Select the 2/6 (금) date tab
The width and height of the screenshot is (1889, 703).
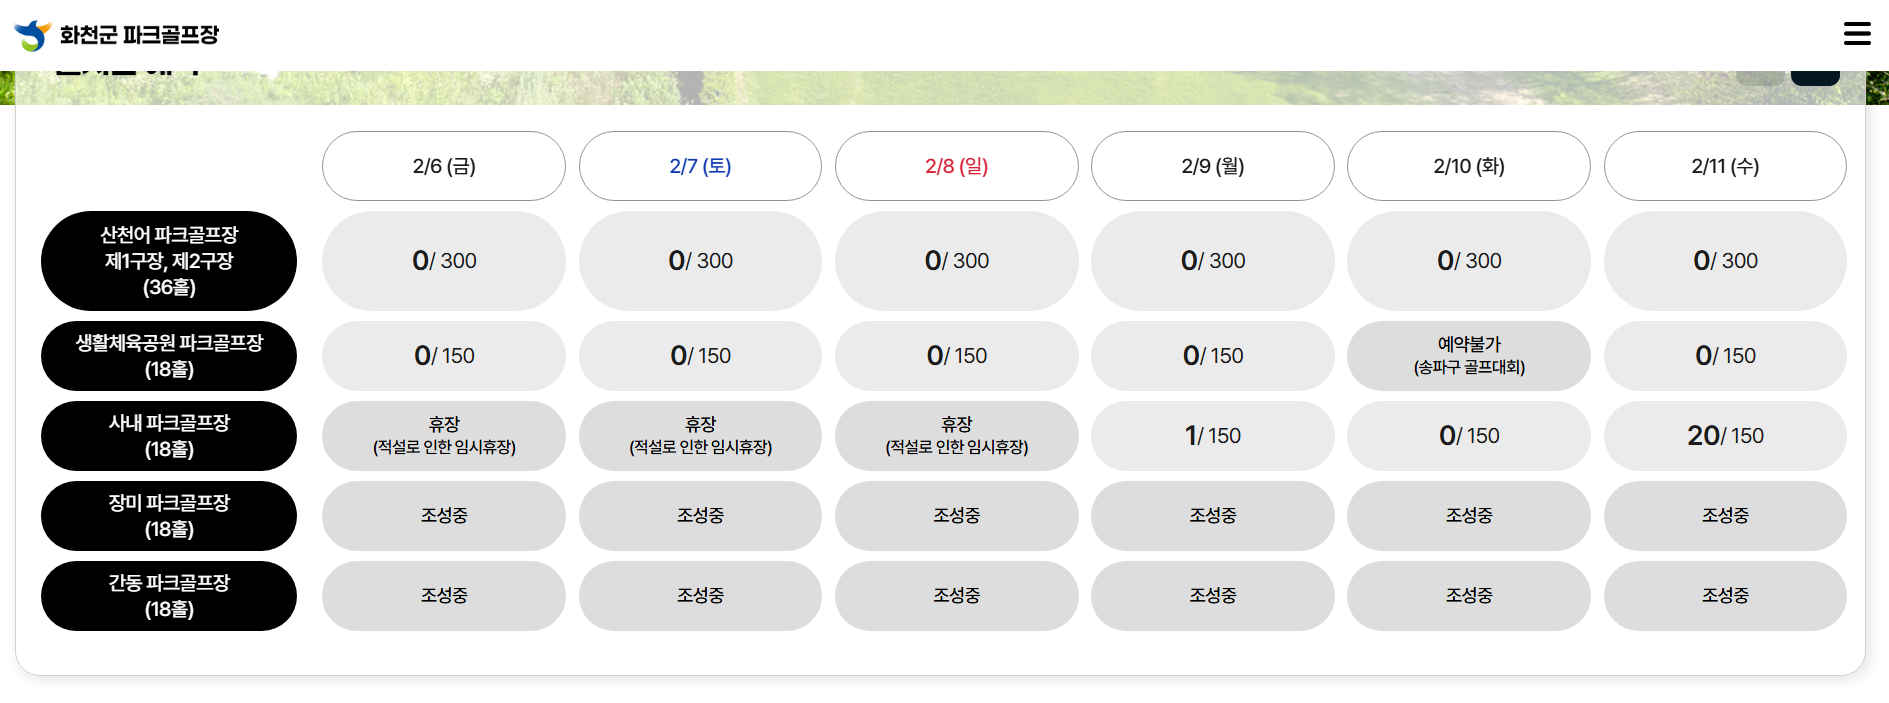coord(444,166)
